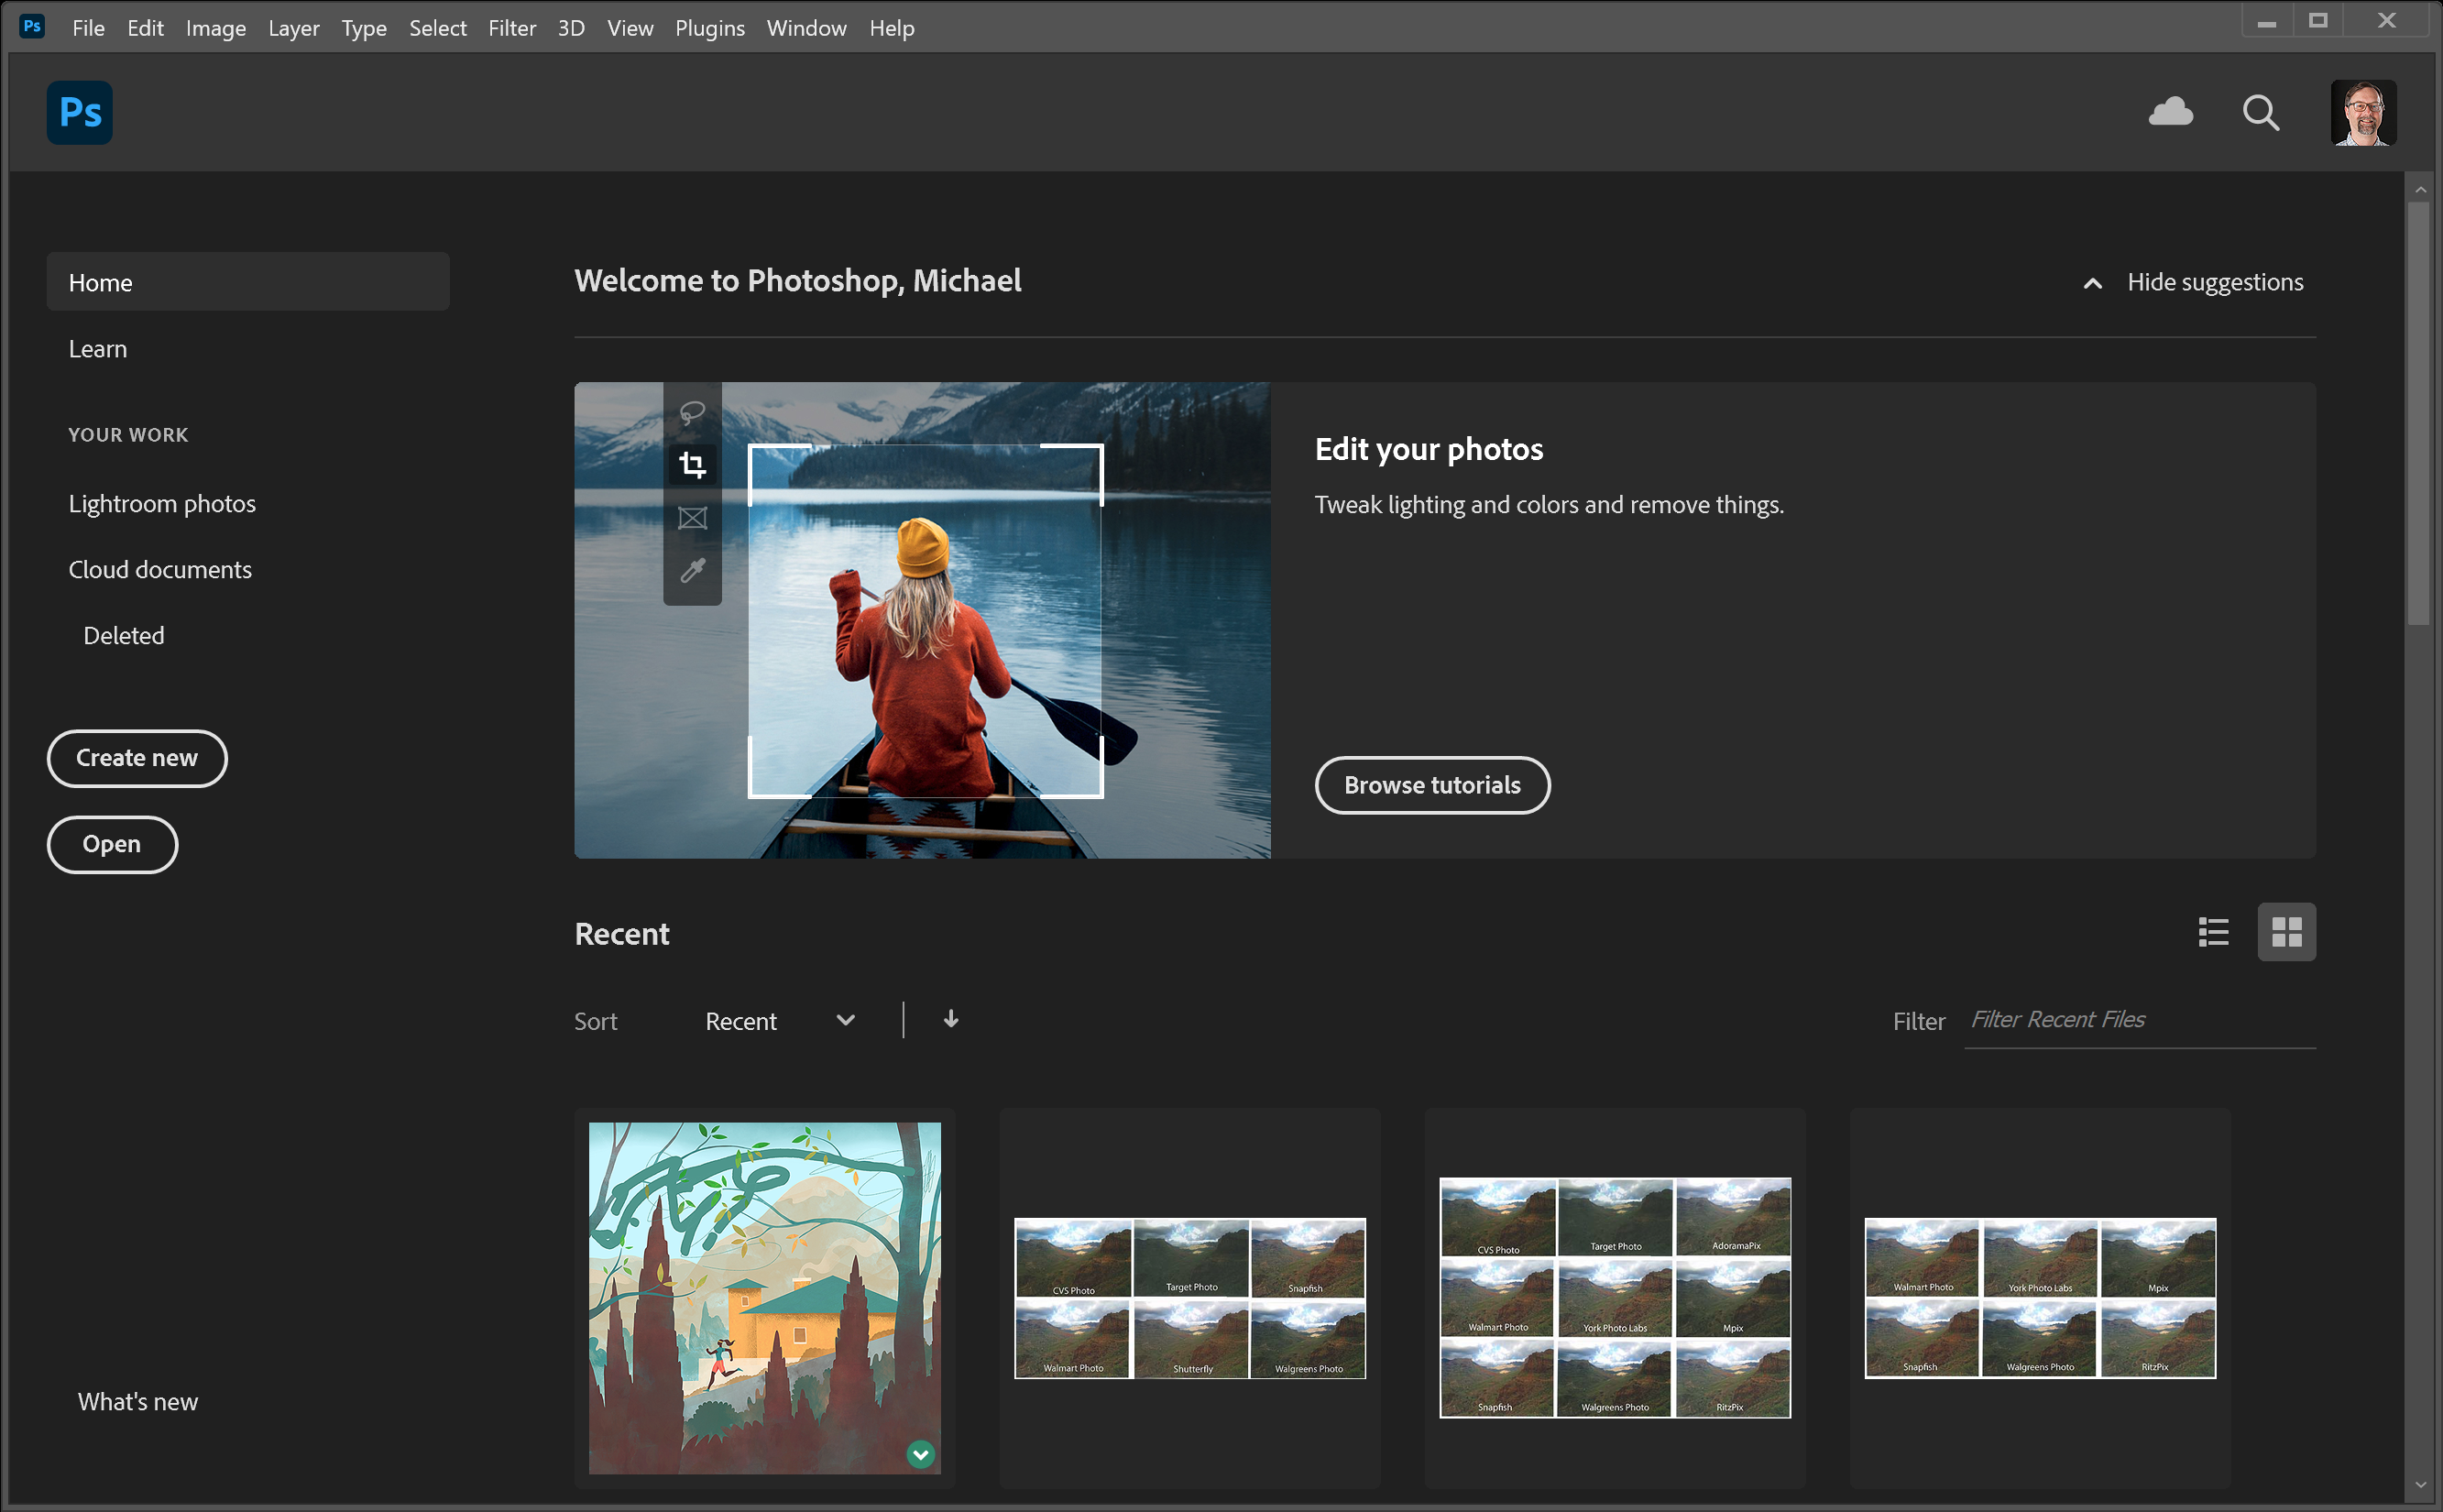Toggle the sort direction arrow

tap(950, 1019)
